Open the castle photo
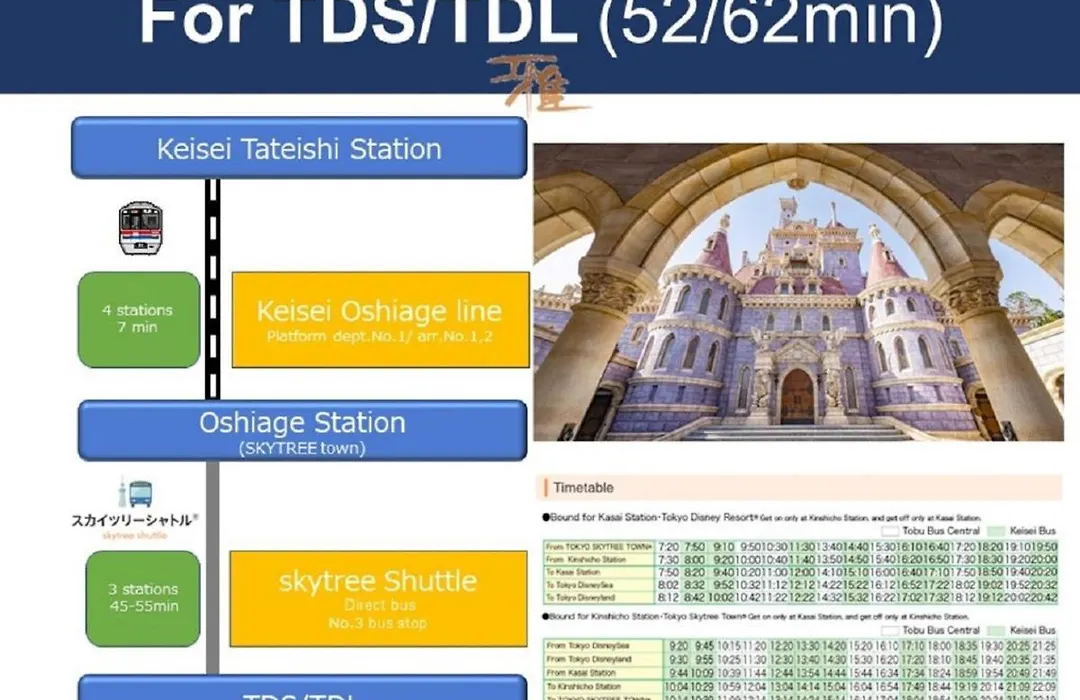 [798, 292]
